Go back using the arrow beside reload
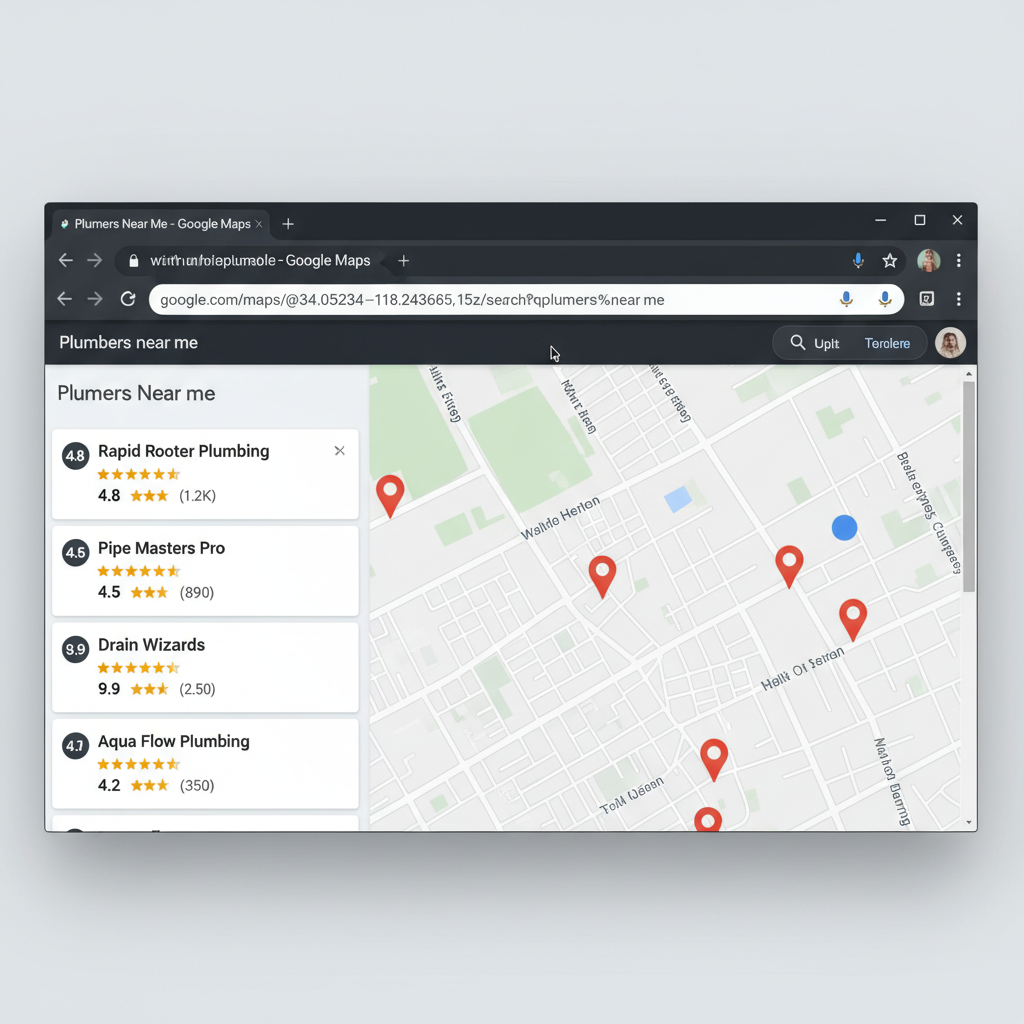This screenshot has width=1024, height=1024. click(65, 299)
